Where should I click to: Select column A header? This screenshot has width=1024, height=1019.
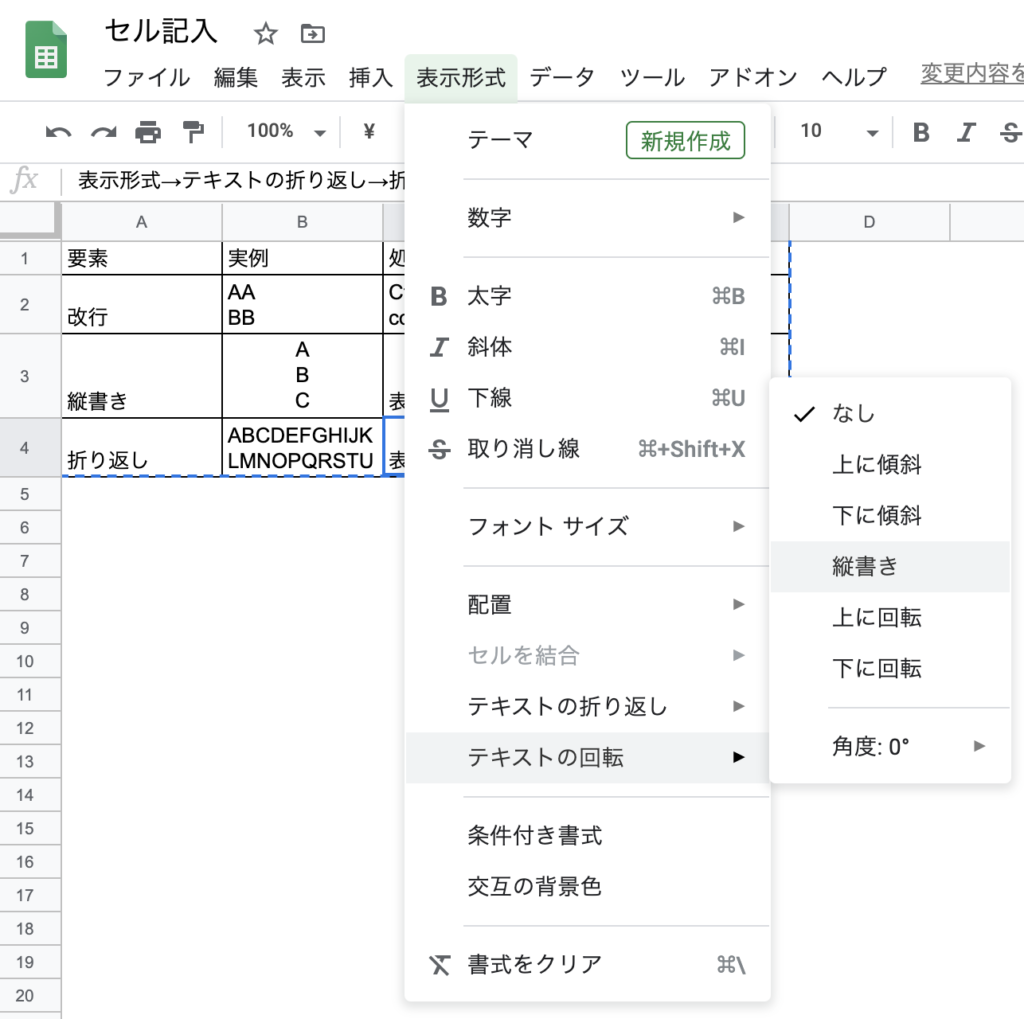pos(142,222)
